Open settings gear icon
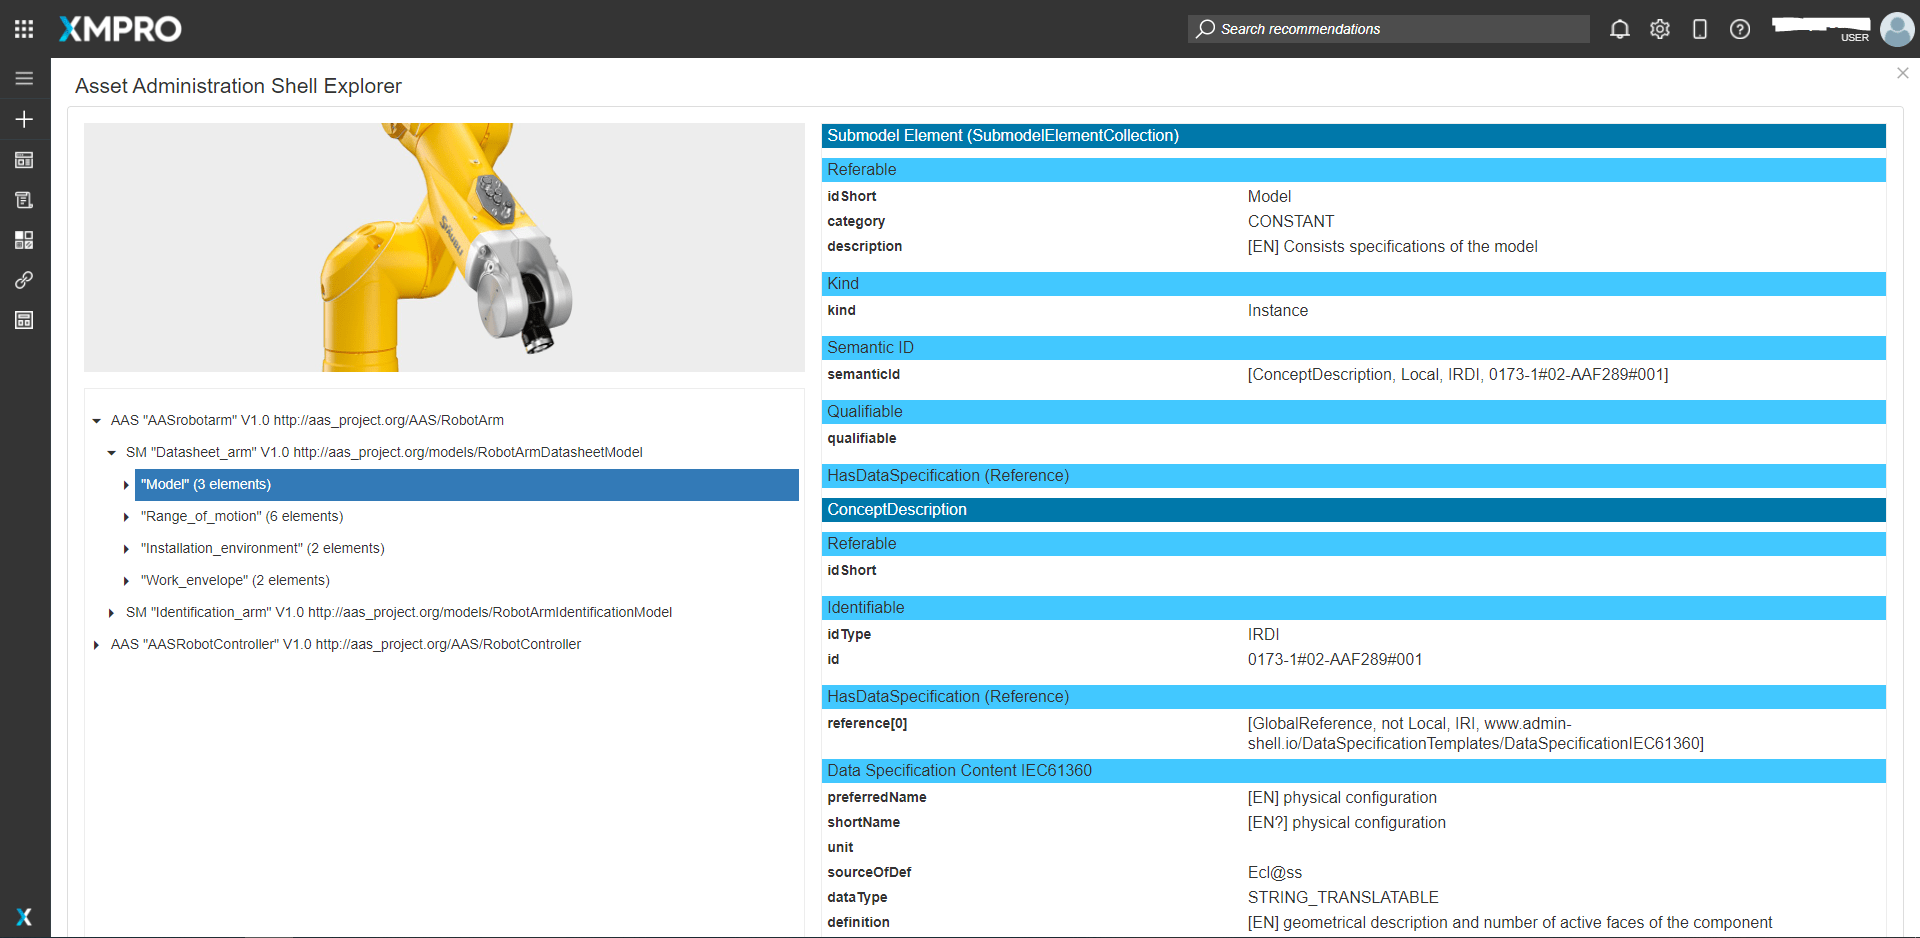This screenshot has width=1920, height=938. [x=1660, y=29]
